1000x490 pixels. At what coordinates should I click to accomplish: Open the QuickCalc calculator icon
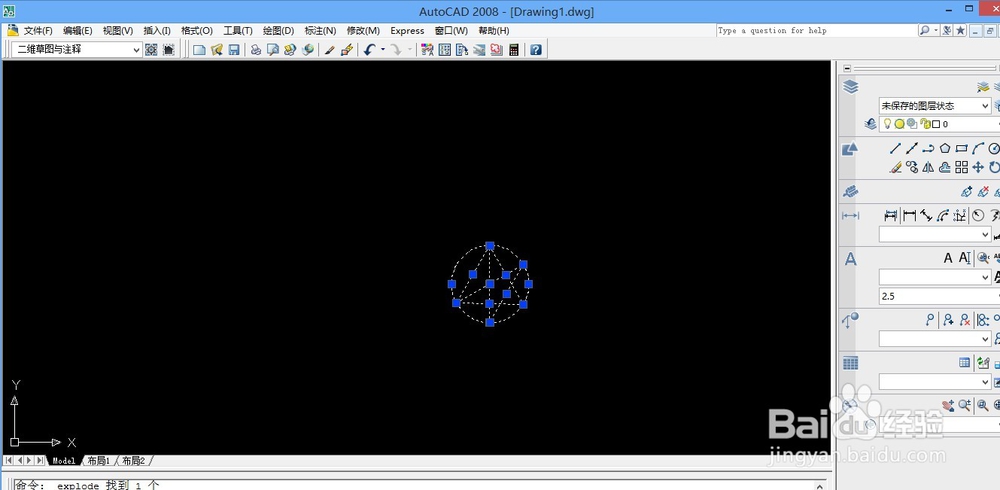point(514,50)
